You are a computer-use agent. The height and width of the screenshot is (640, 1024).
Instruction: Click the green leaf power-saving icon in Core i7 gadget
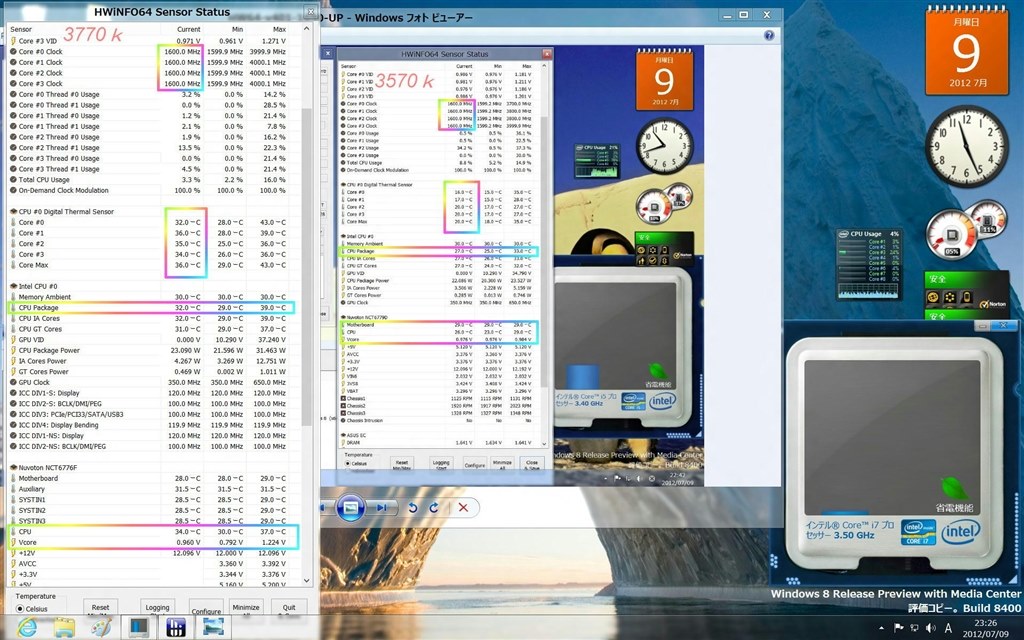point(955,488)
